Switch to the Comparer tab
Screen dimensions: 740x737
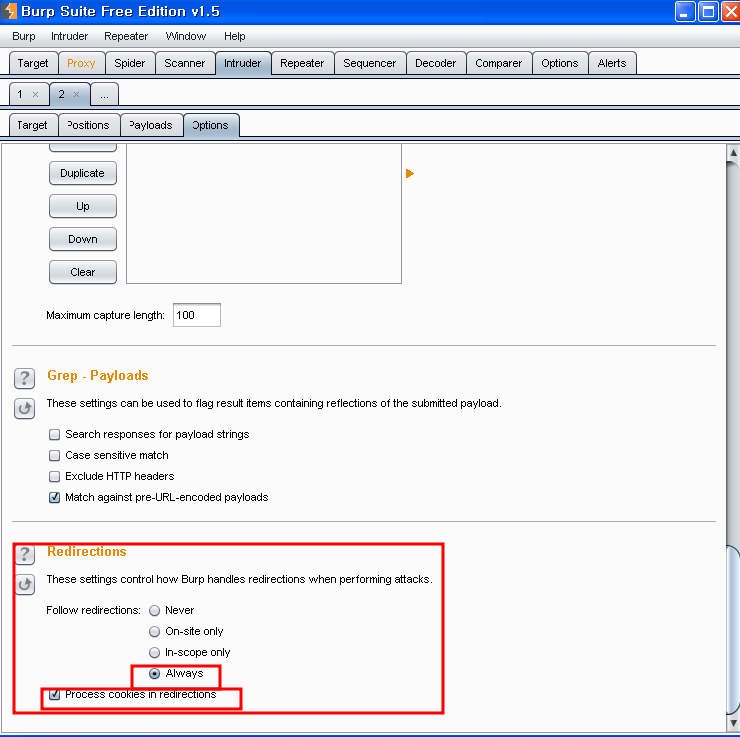(499, 63)
